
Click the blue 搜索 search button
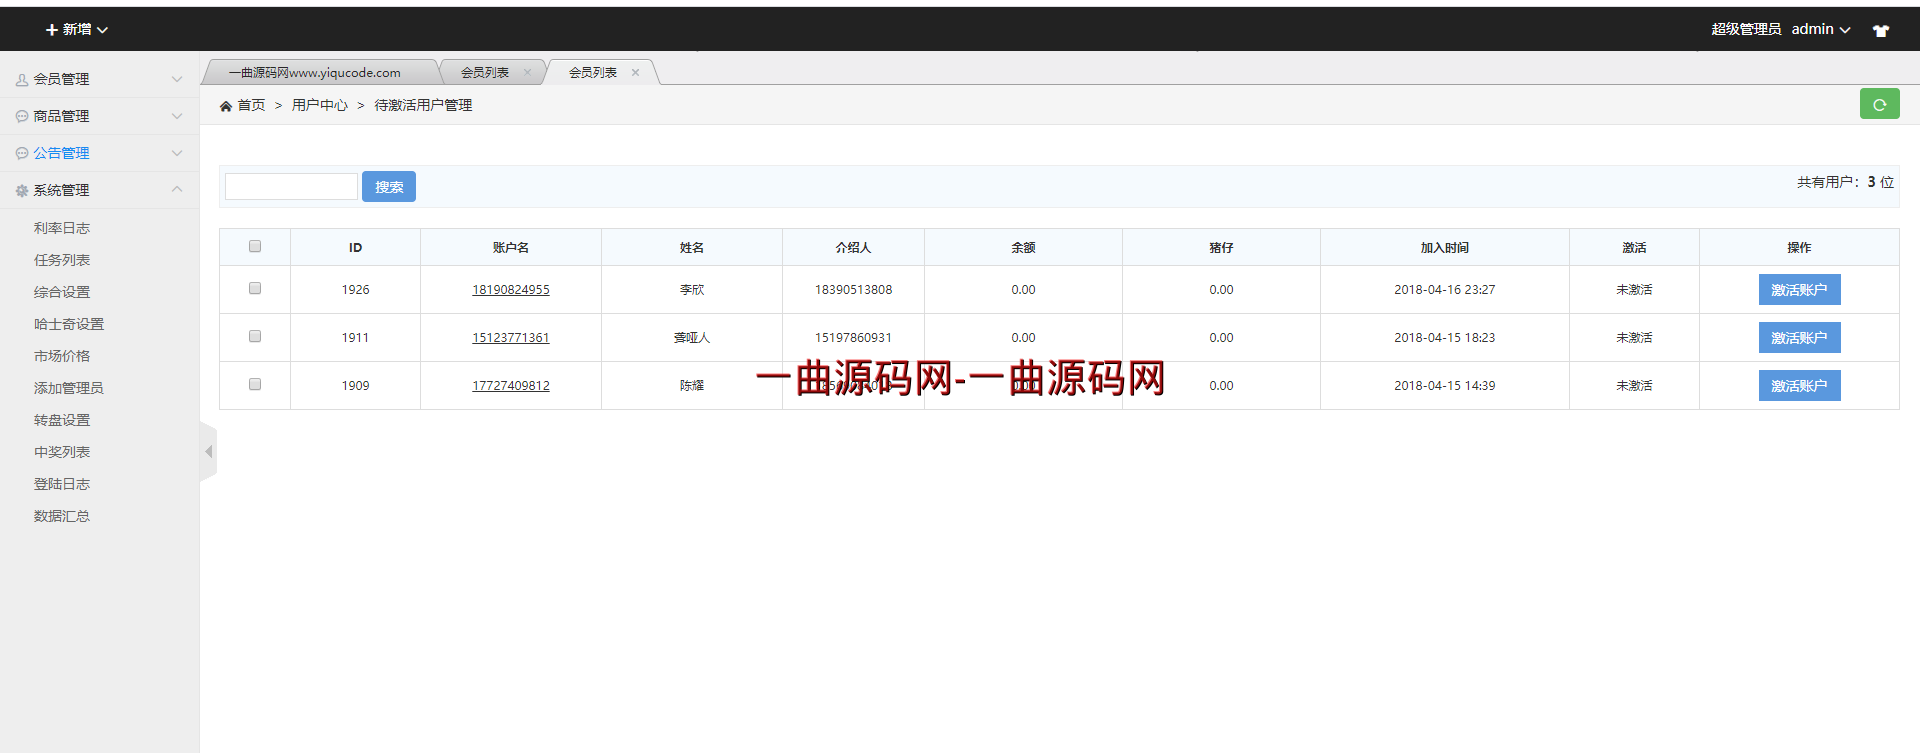coord(389,187)
